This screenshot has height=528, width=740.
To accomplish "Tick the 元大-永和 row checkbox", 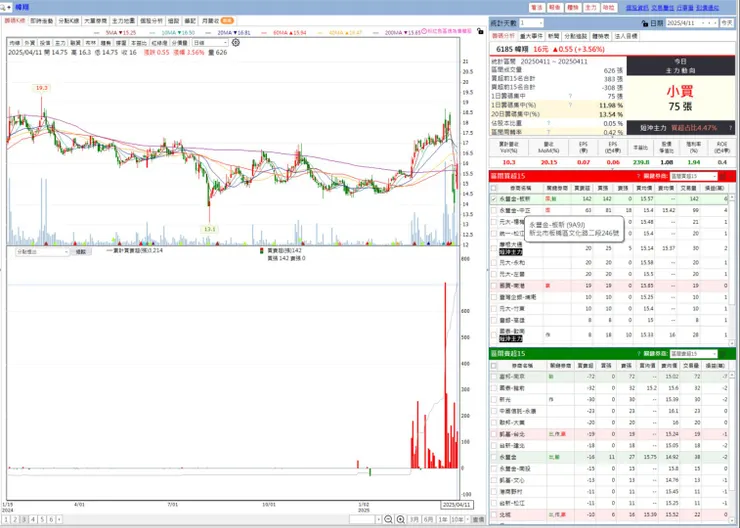I will (494, 262).
